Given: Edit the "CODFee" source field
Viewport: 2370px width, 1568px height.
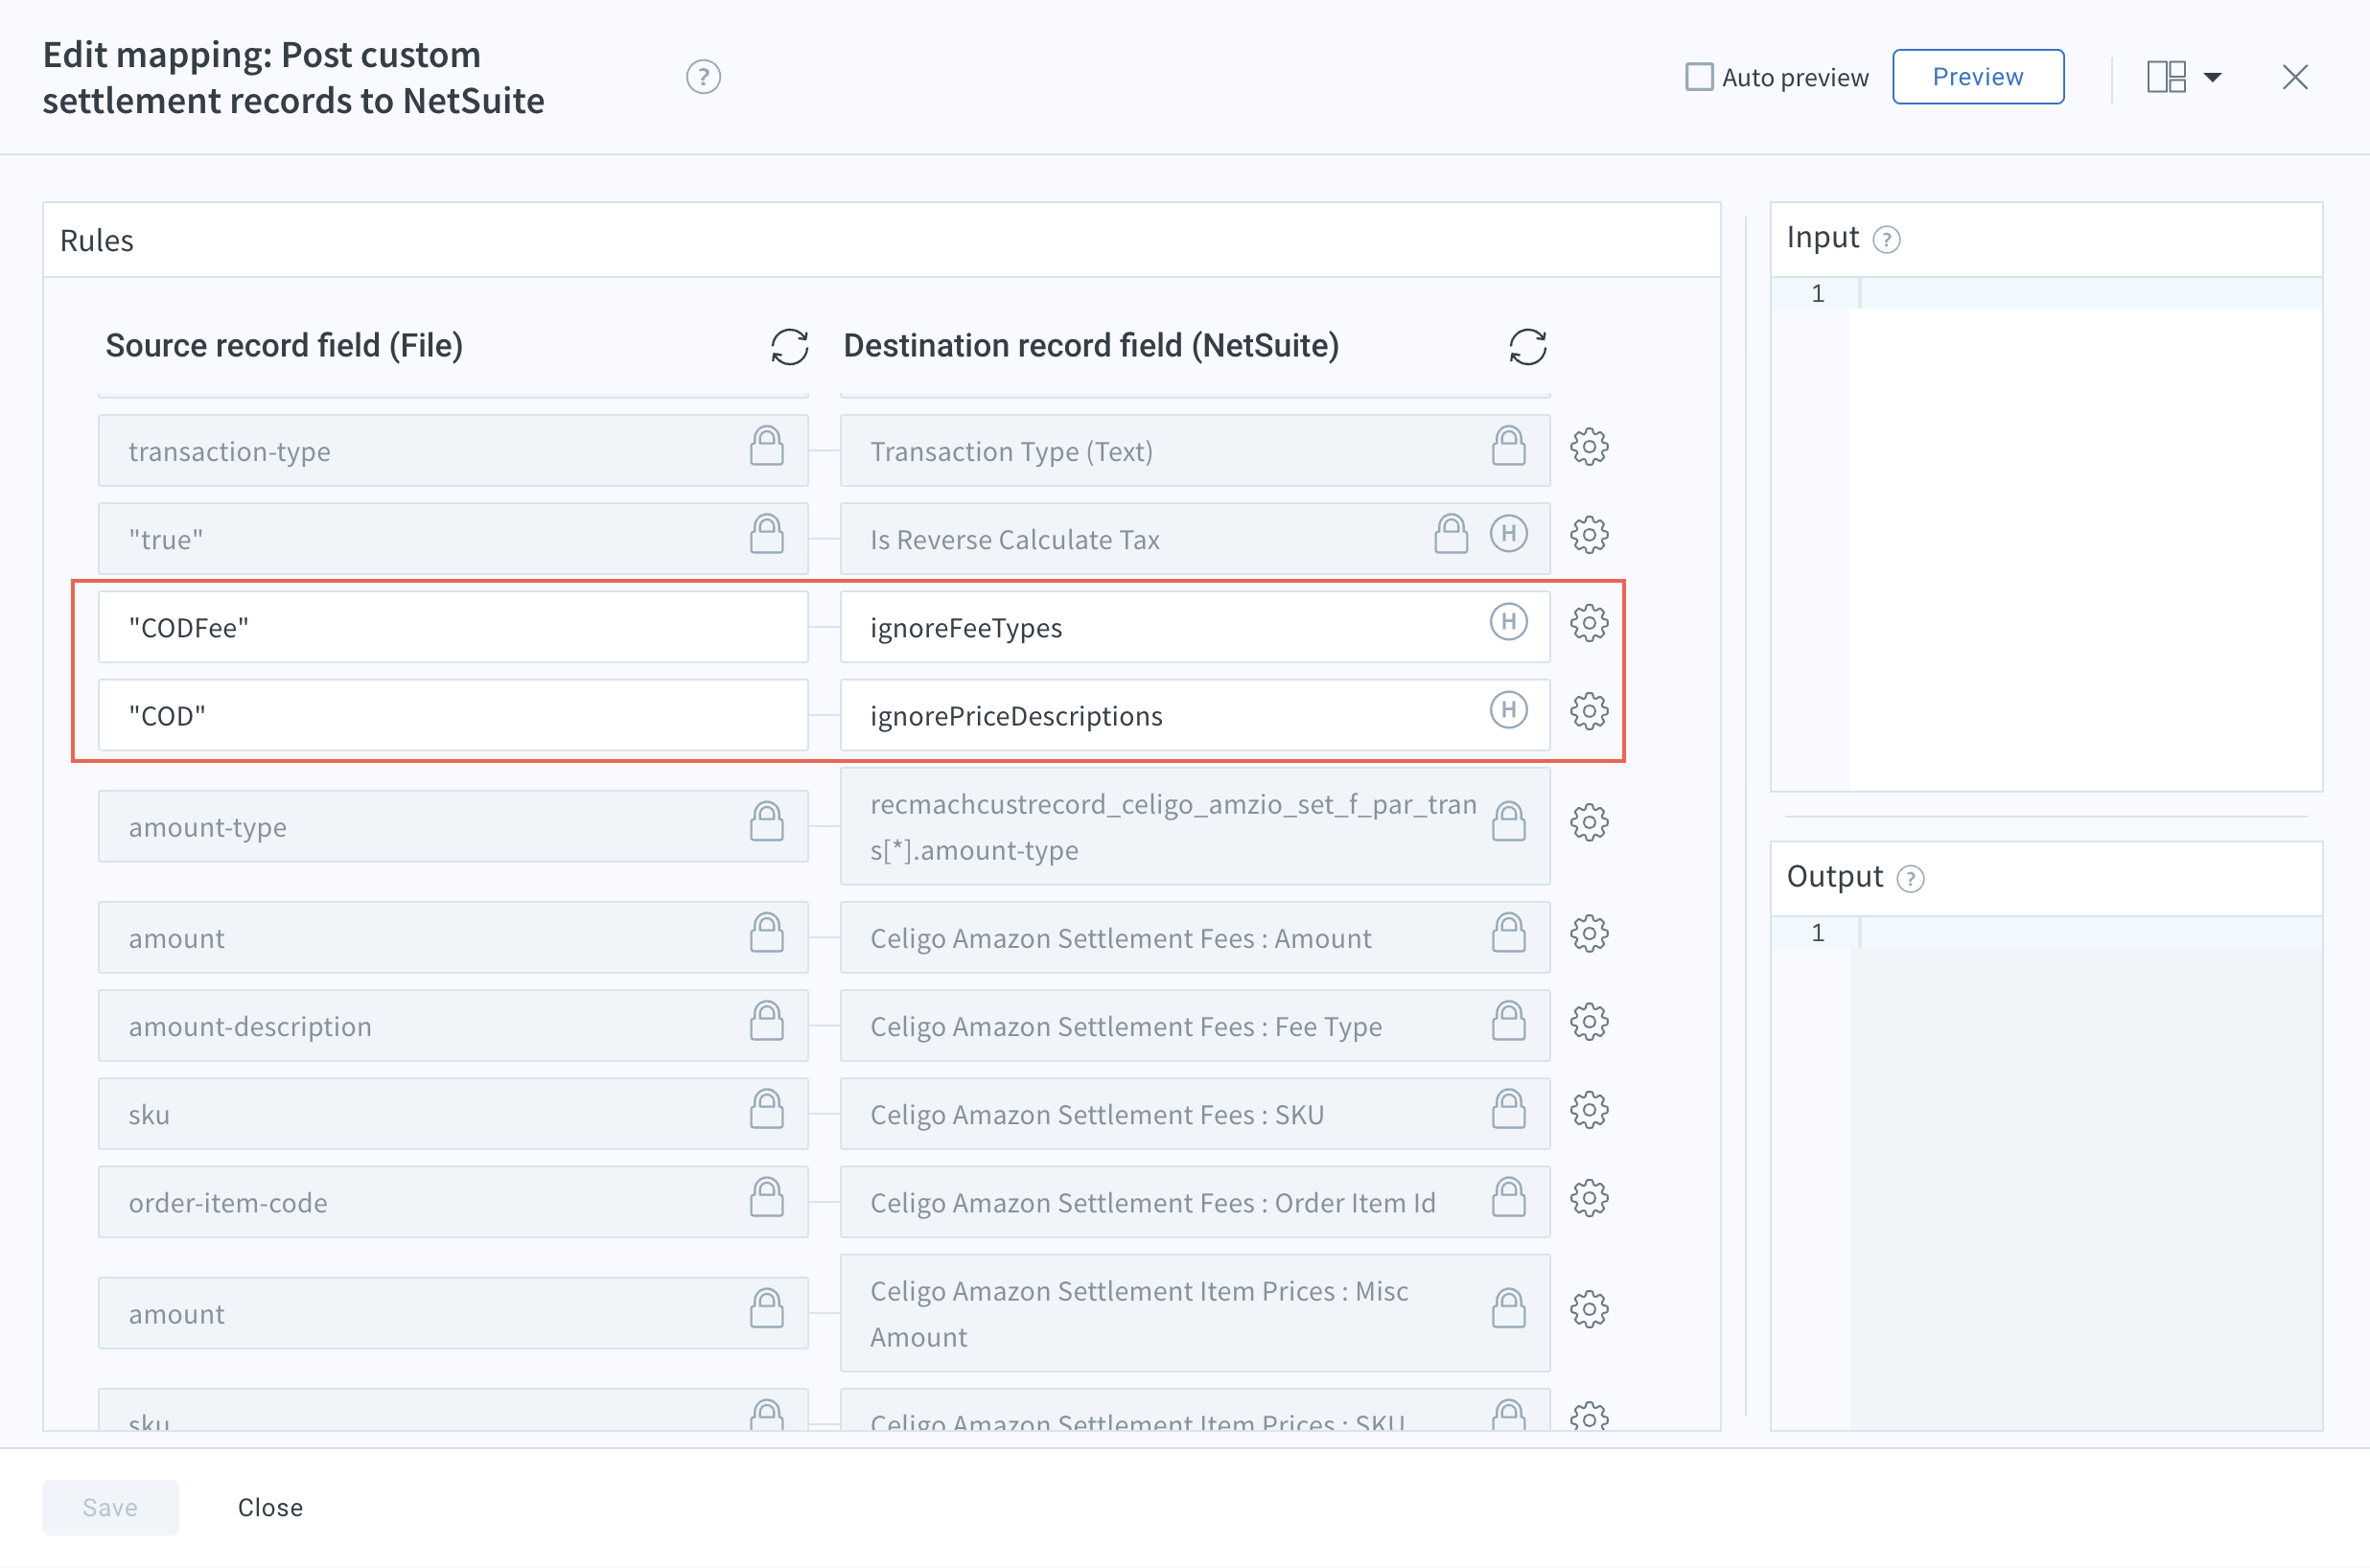Looking at the screenshot, I should tap(453, 627).
